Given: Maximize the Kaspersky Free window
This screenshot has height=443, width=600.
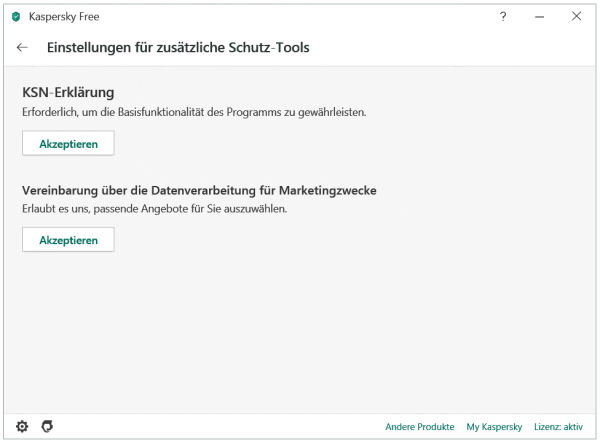Looking at the screenshot, I should (558, 16).
